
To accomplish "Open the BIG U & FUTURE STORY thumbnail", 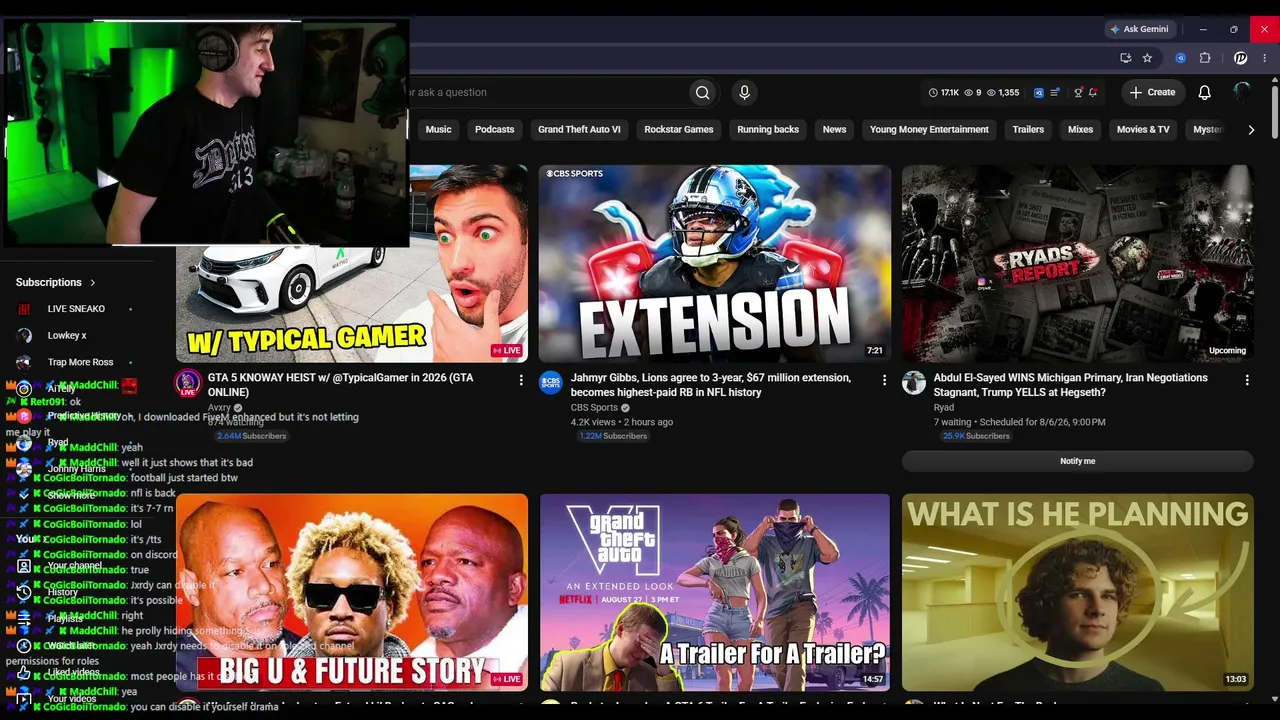I will (352, 592).
